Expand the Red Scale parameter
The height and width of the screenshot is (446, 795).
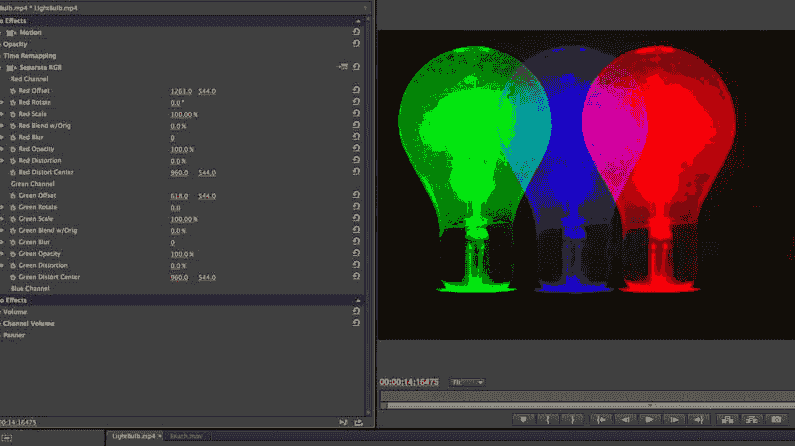(2, 114)
